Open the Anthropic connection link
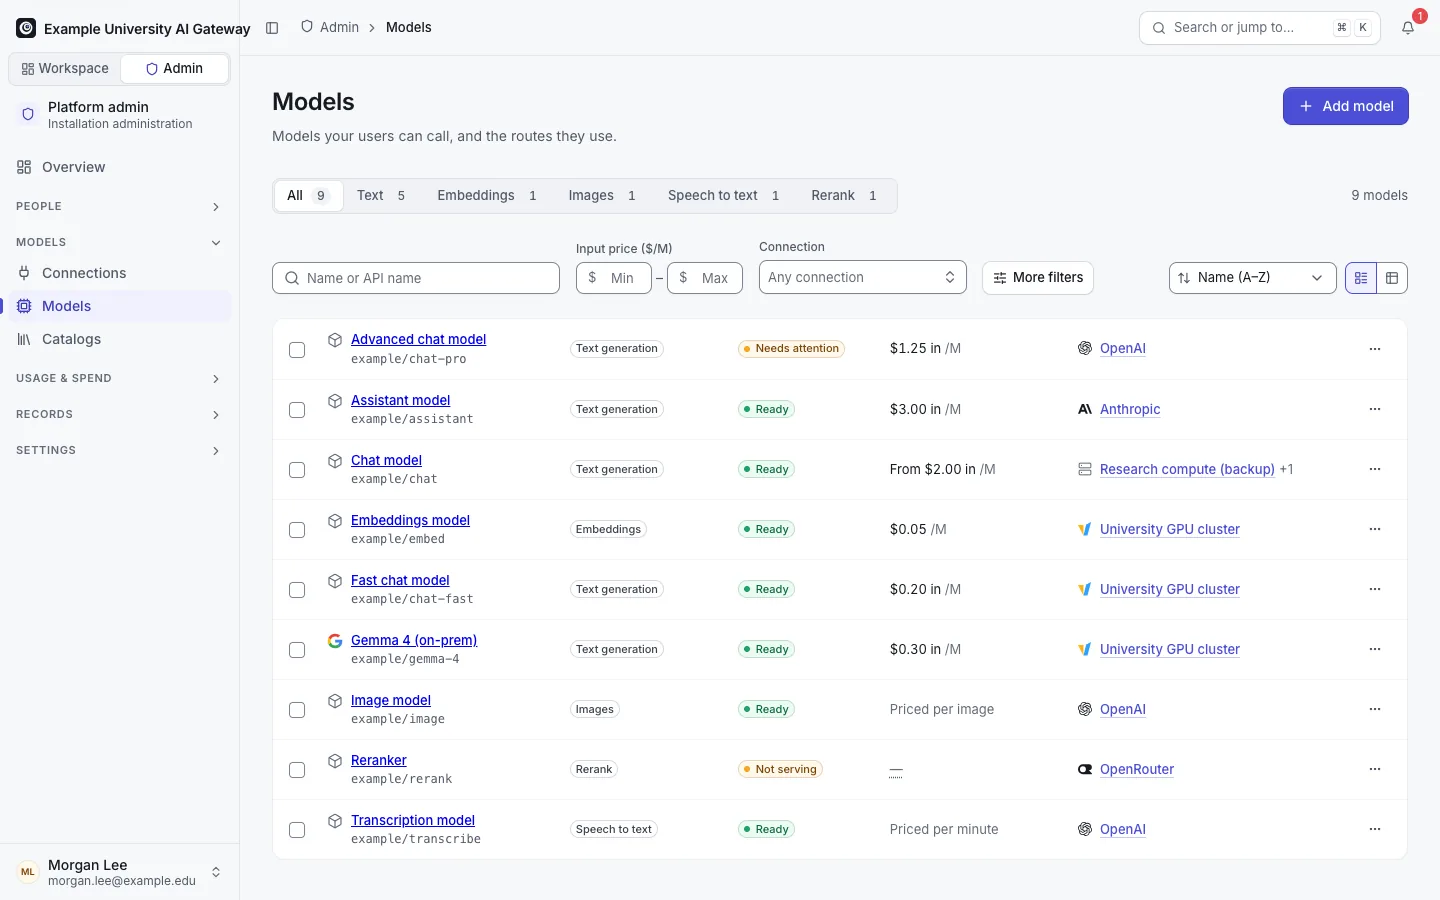 (1130, 409)
